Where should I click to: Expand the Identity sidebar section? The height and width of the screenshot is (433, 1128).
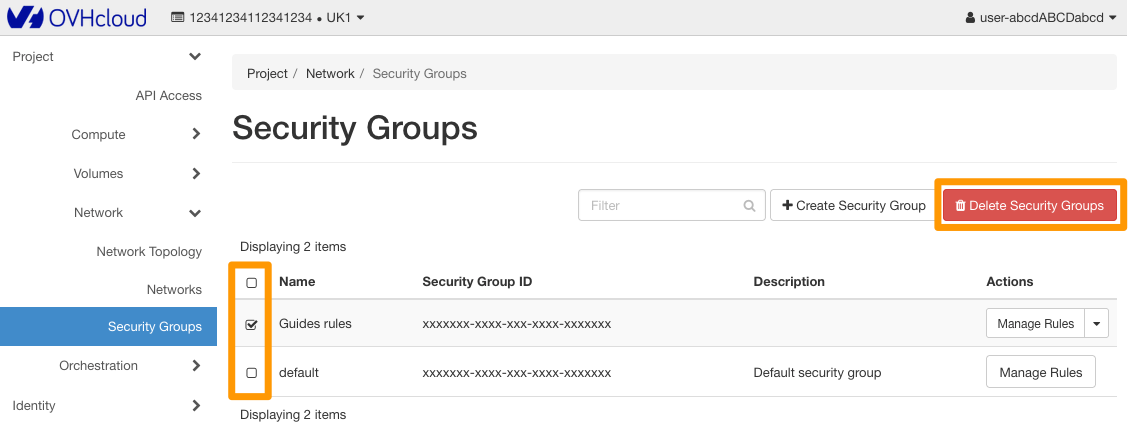tap(108, 406)
